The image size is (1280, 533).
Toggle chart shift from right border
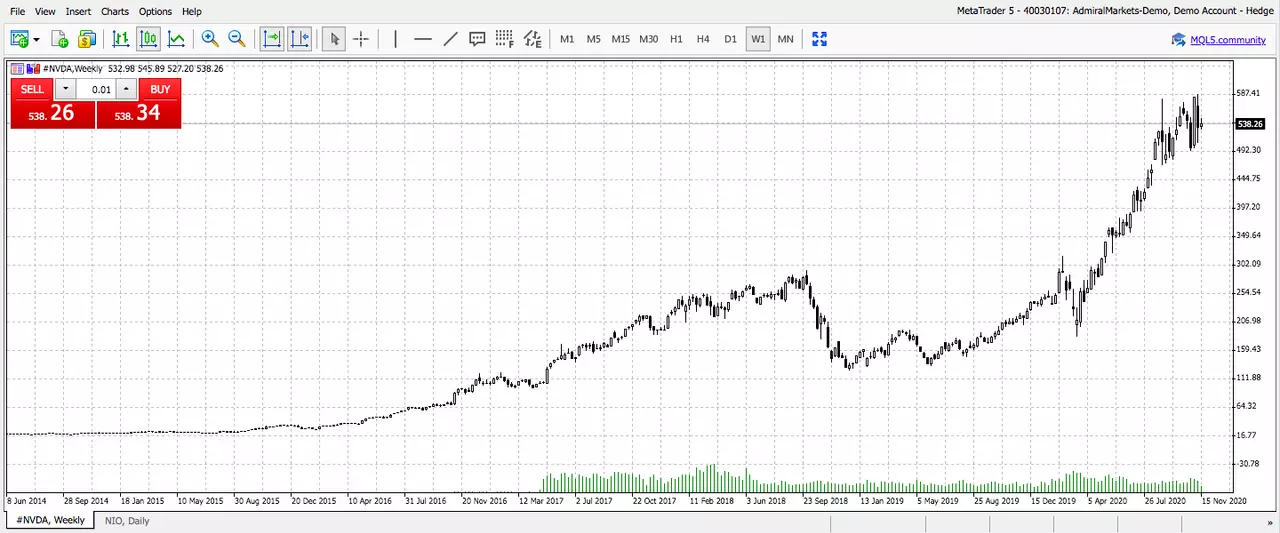[300, 39]
